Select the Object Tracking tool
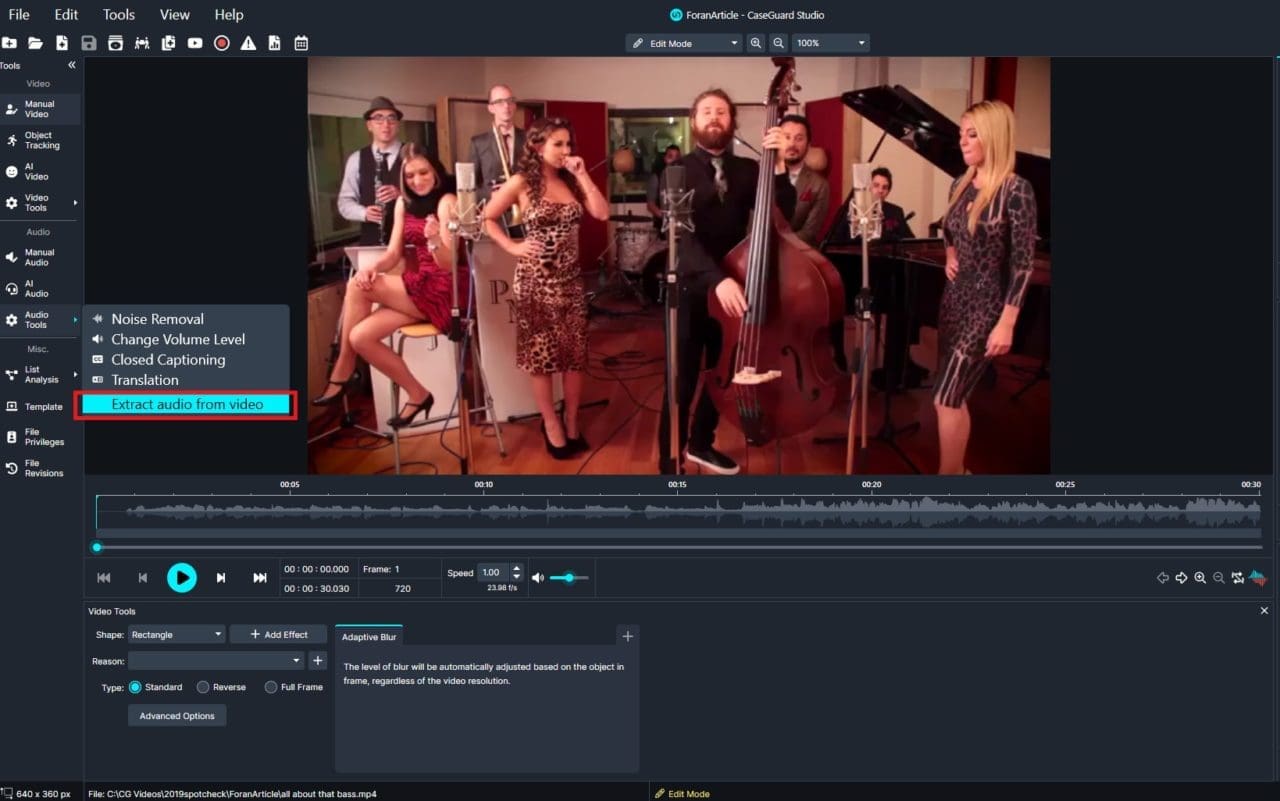 [x=40, y=140]
